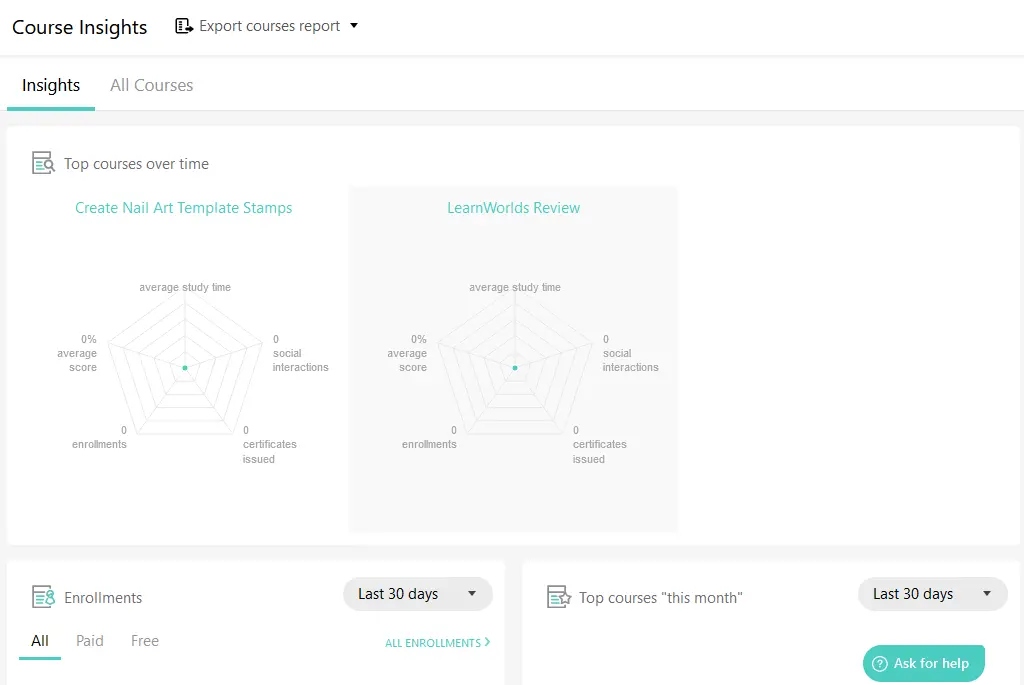Click the Export courses report document icon

click(x=183, y=27)
